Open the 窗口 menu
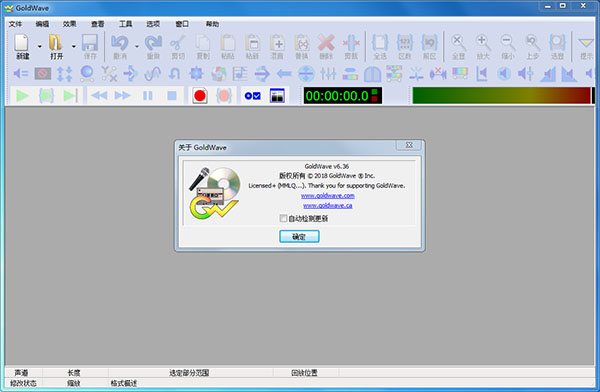This screenshot has width=600, height=392. [182, 24]
